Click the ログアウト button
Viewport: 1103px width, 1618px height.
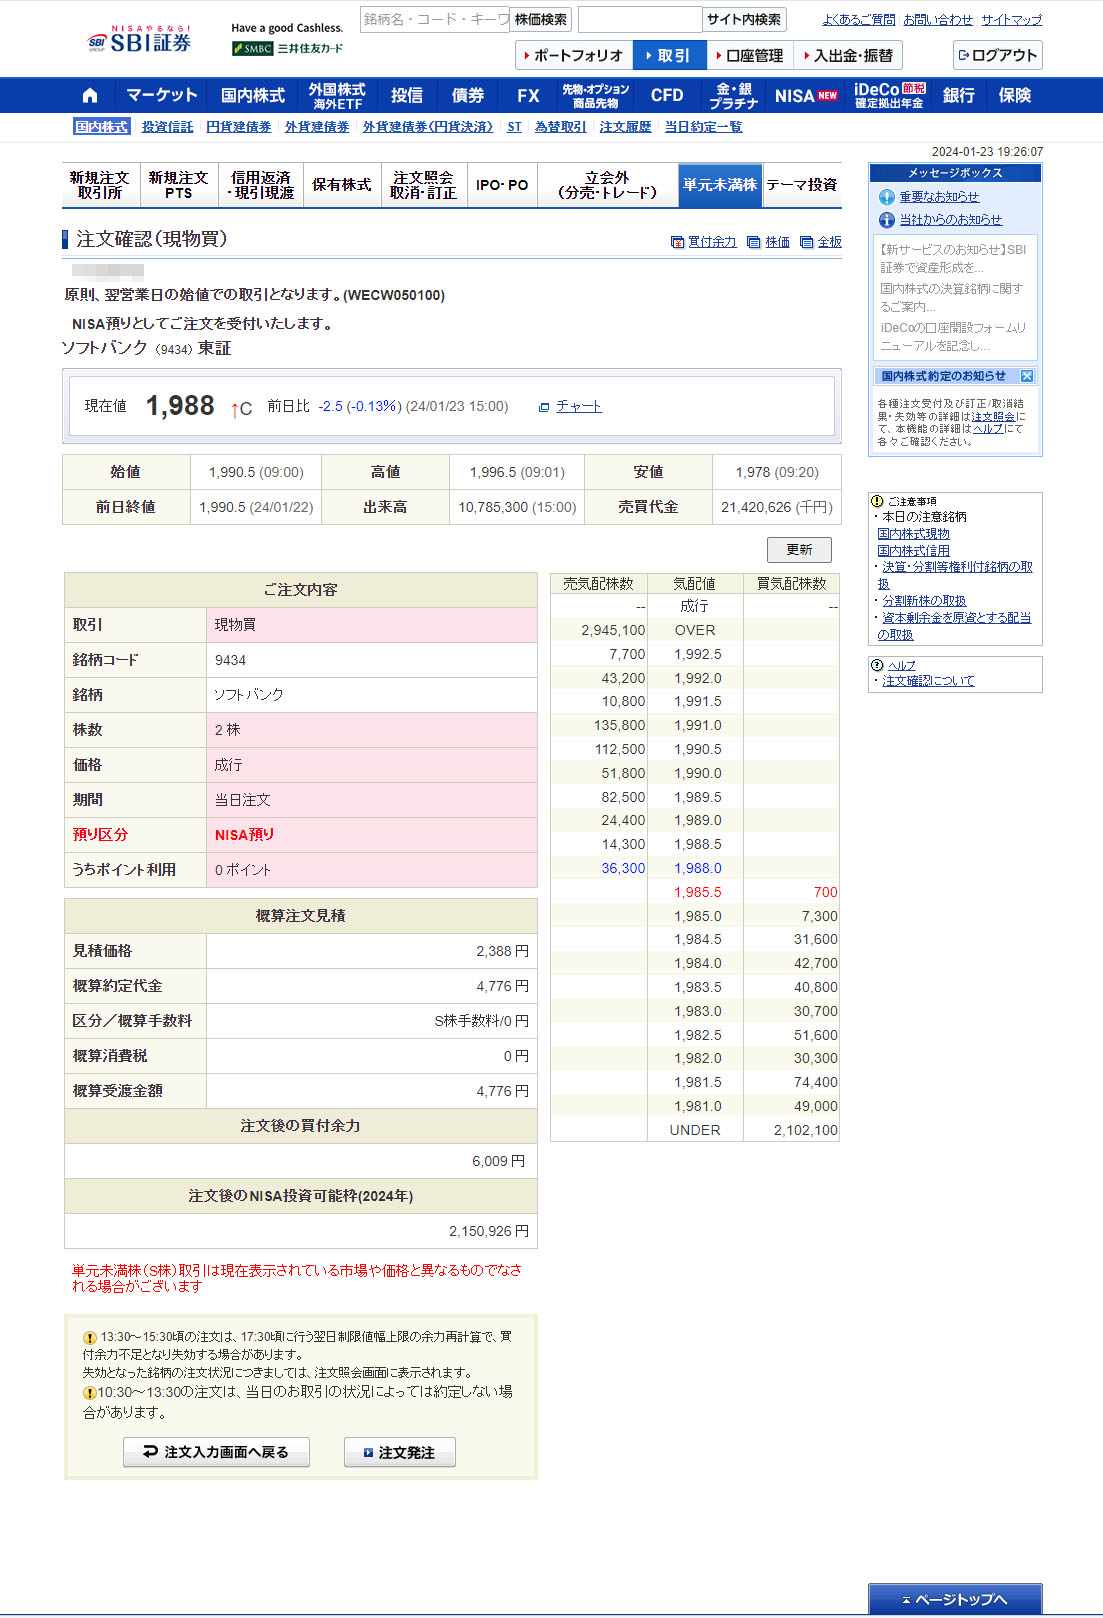click(997, 55)
